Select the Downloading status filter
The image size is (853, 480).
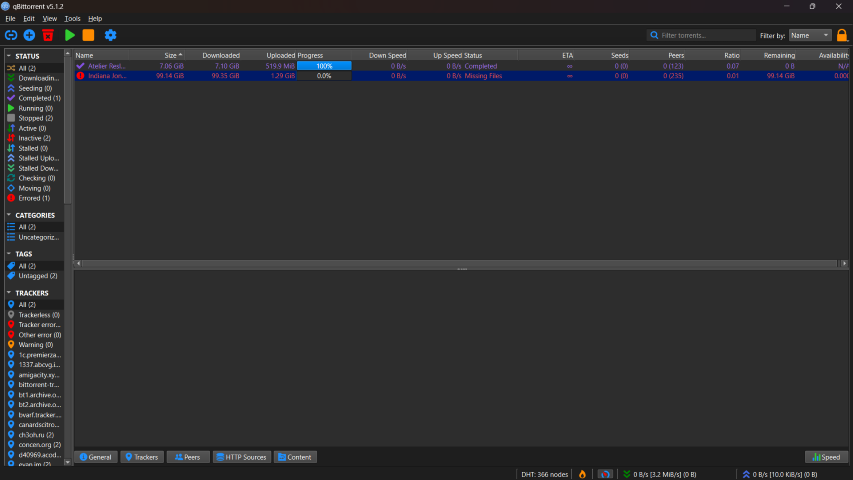(34, 78)
